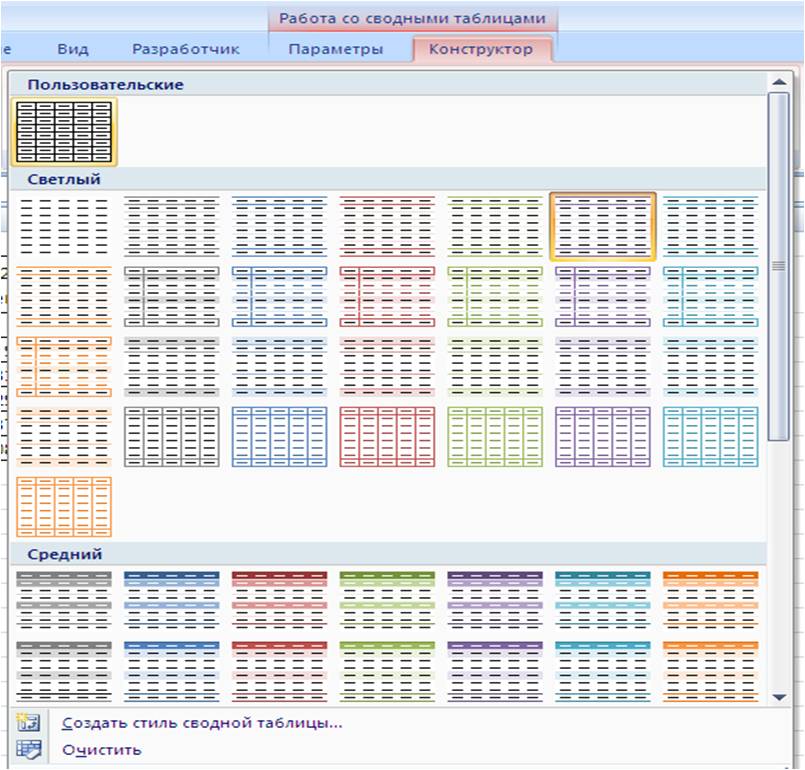Click the new PivotTable style icon
805x770 pixels.
pyautogui.click(x=28, y=723)
